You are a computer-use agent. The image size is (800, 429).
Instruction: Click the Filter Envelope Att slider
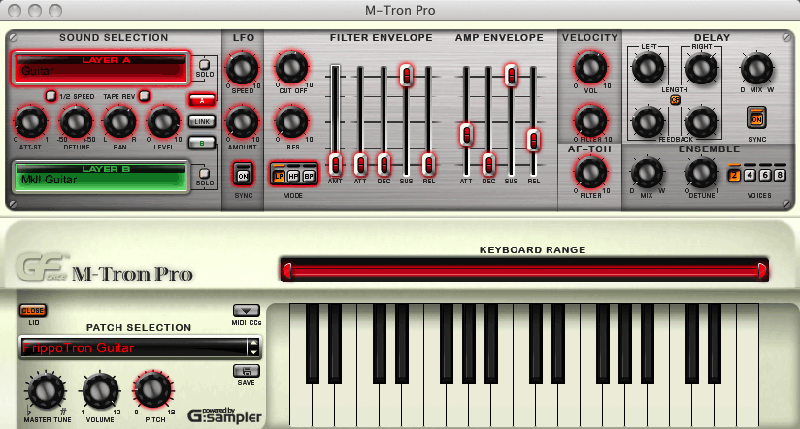pyautogui.click(x=360, y=164)
